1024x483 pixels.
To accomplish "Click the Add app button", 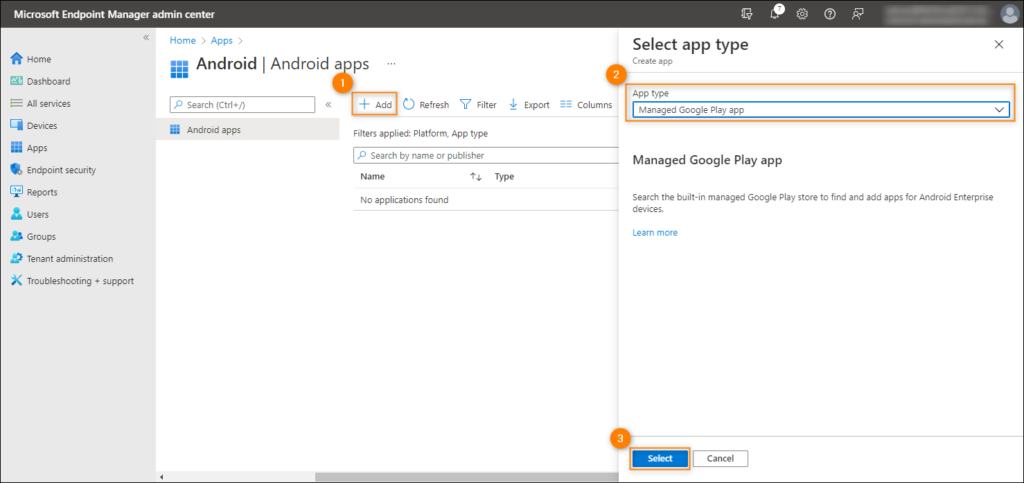I will (x=376, y=104).
